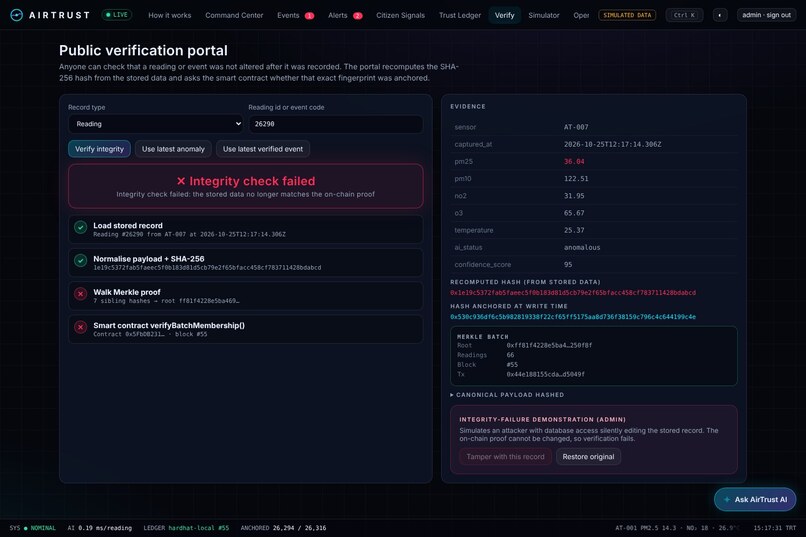Click the sensor value AT-007
This screenshot has height=537, width=806.
coord(576,127)
